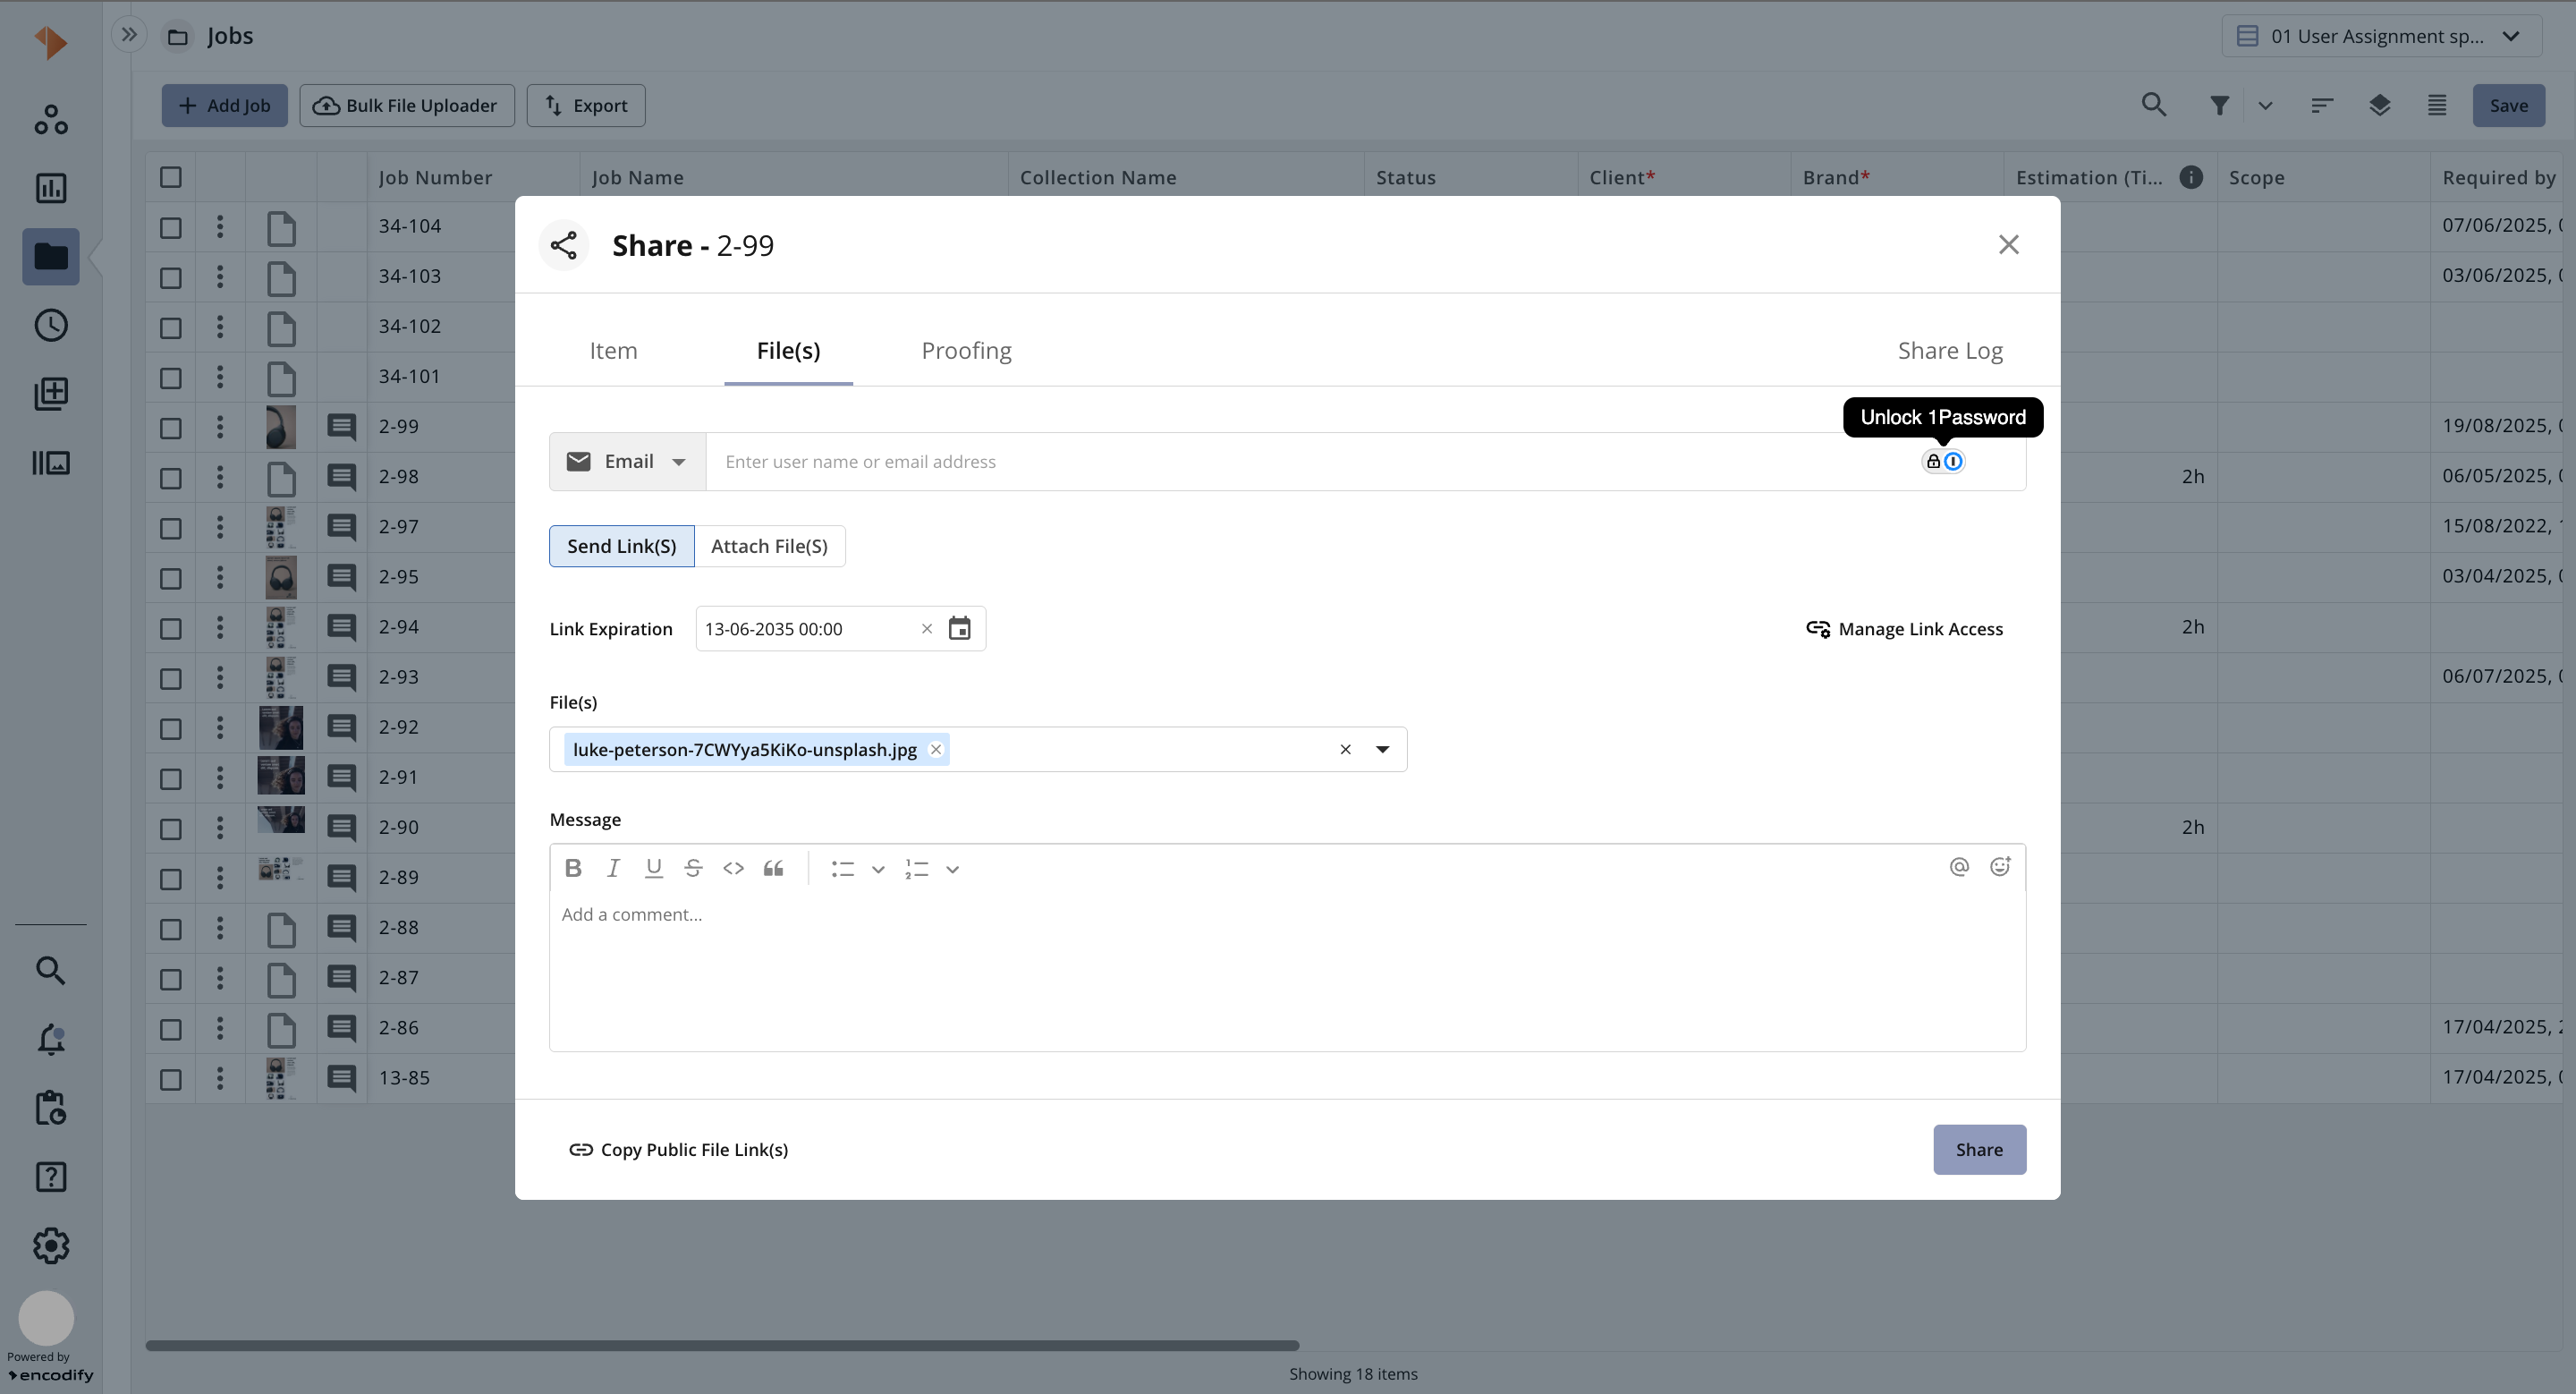2576x1394 pixels.
Task: Expand filter options chevron in toolbar
Action: tap(2265, 105)
